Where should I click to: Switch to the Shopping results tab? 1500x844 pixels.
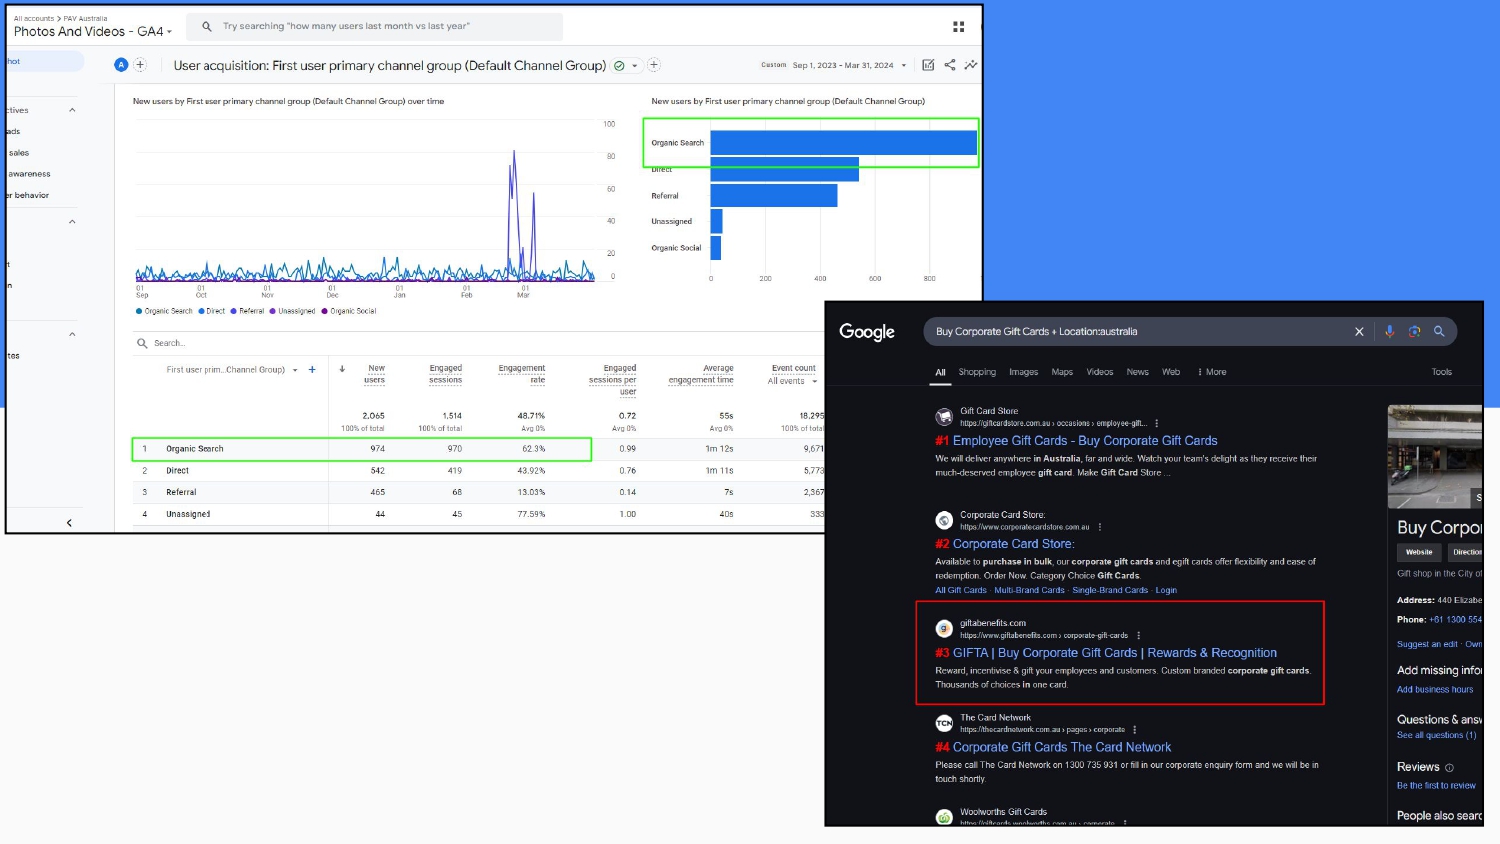(977, 372)
